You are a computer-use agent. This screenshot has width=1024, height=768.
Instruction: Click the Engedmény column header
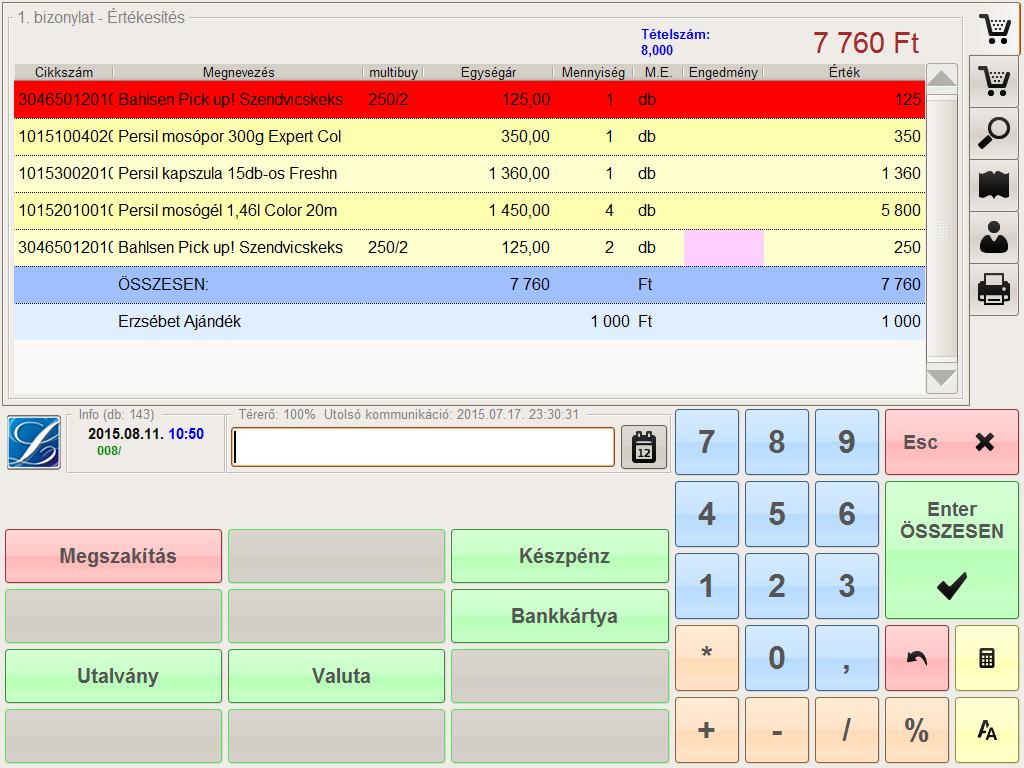[723, 72]
